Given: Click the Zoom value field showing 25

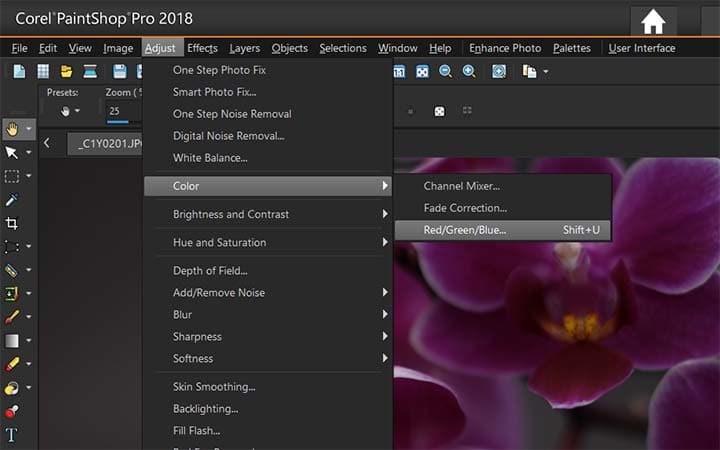Looking at the screenshot, I should [x=123, y=111].
